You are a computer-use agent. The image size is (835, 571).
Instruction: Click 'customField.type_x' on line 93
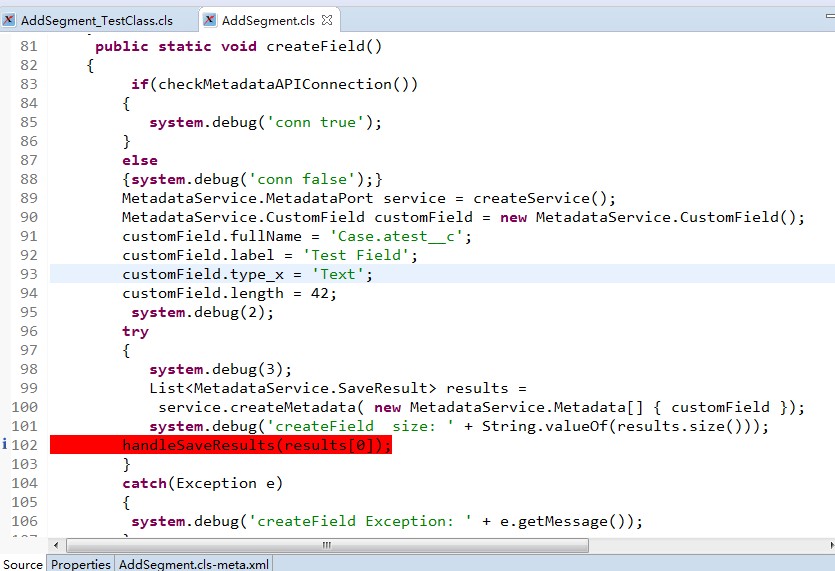click(x=203, y=274)
